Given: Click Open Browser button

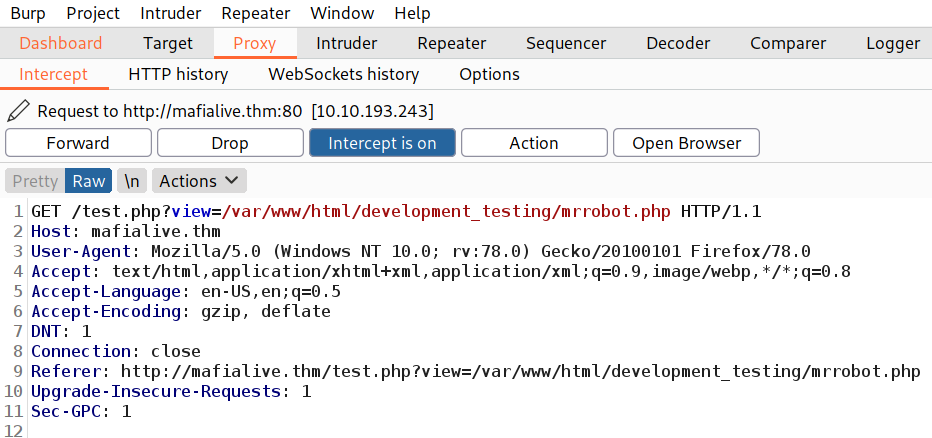Looking at the screenshot, I should [687, 143].
